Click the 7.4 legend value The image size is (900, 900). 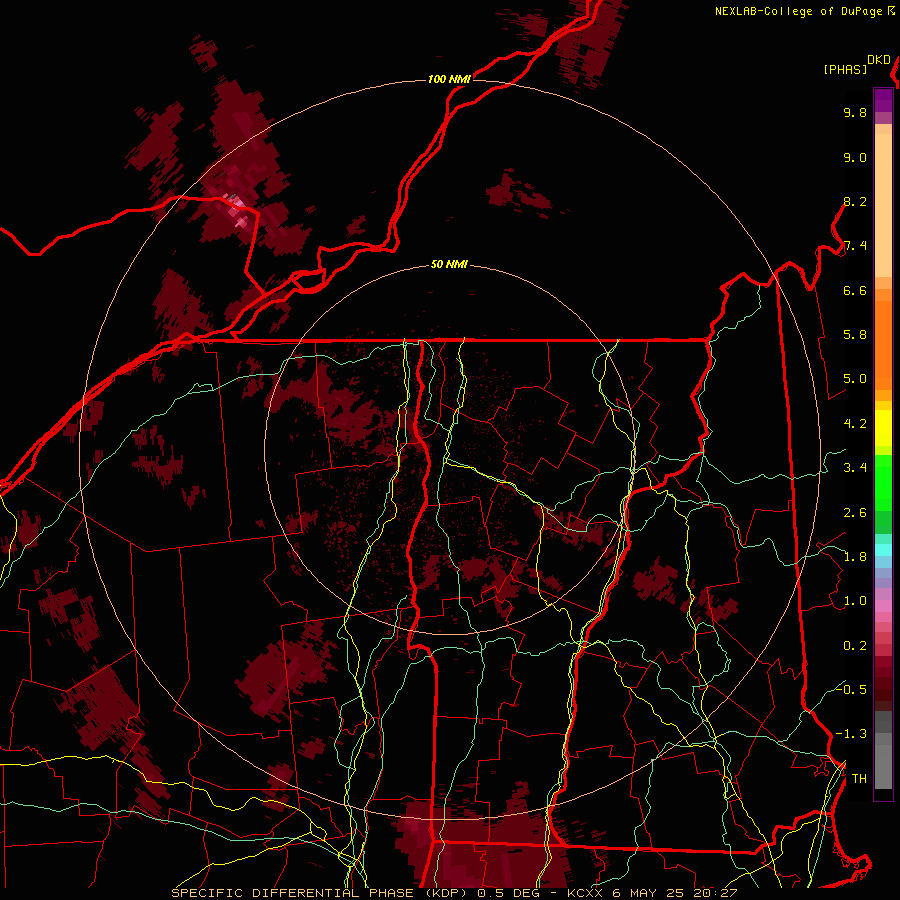(855, 246)
